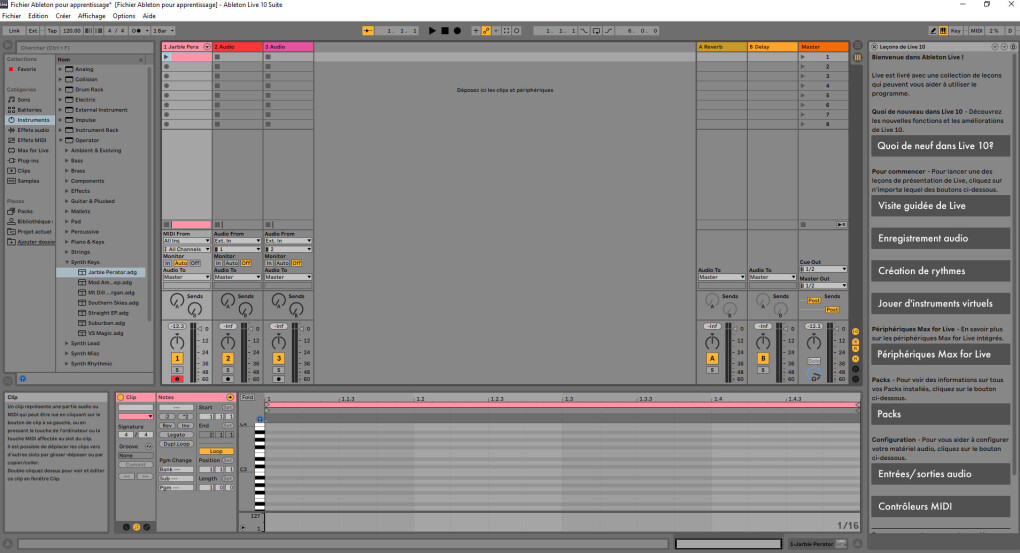This screenshot has height=553, width=1020.
Task: Click track 1 pan knob
Action: pos(177,343)
